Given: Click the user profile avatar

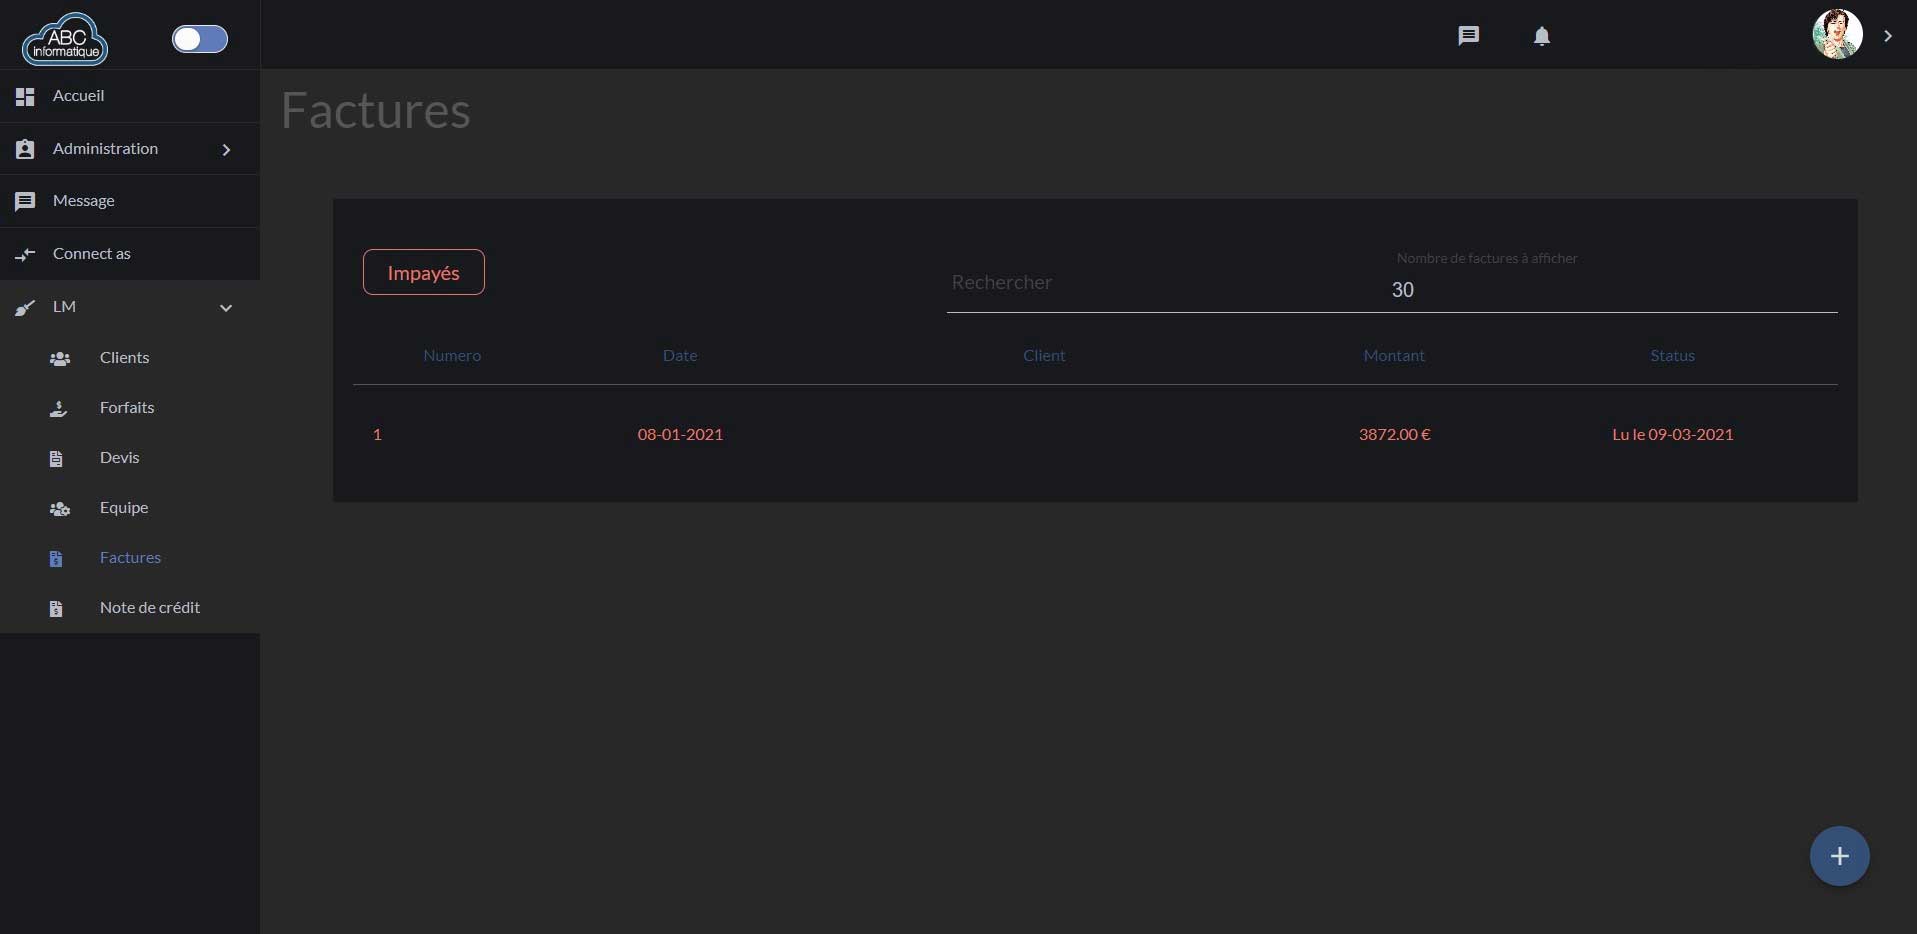Looking at the screenshot, I should pyautogui.click(x=1837, y=35).
